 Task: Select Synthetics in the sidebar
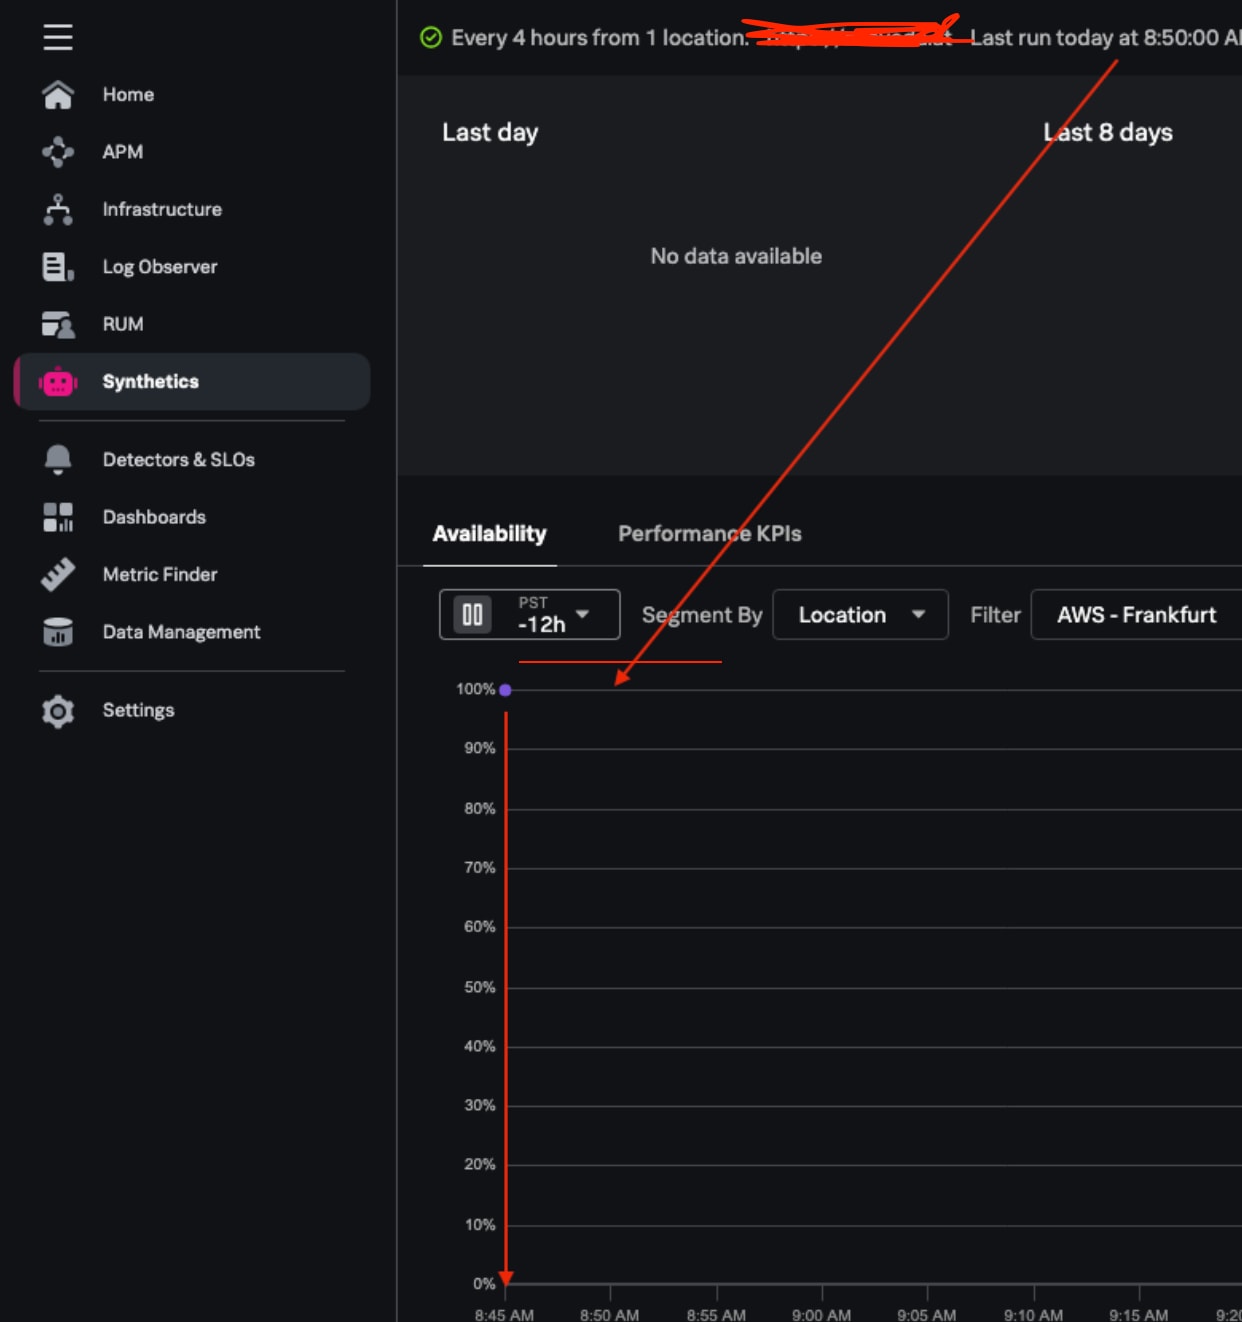pos(192,382)
